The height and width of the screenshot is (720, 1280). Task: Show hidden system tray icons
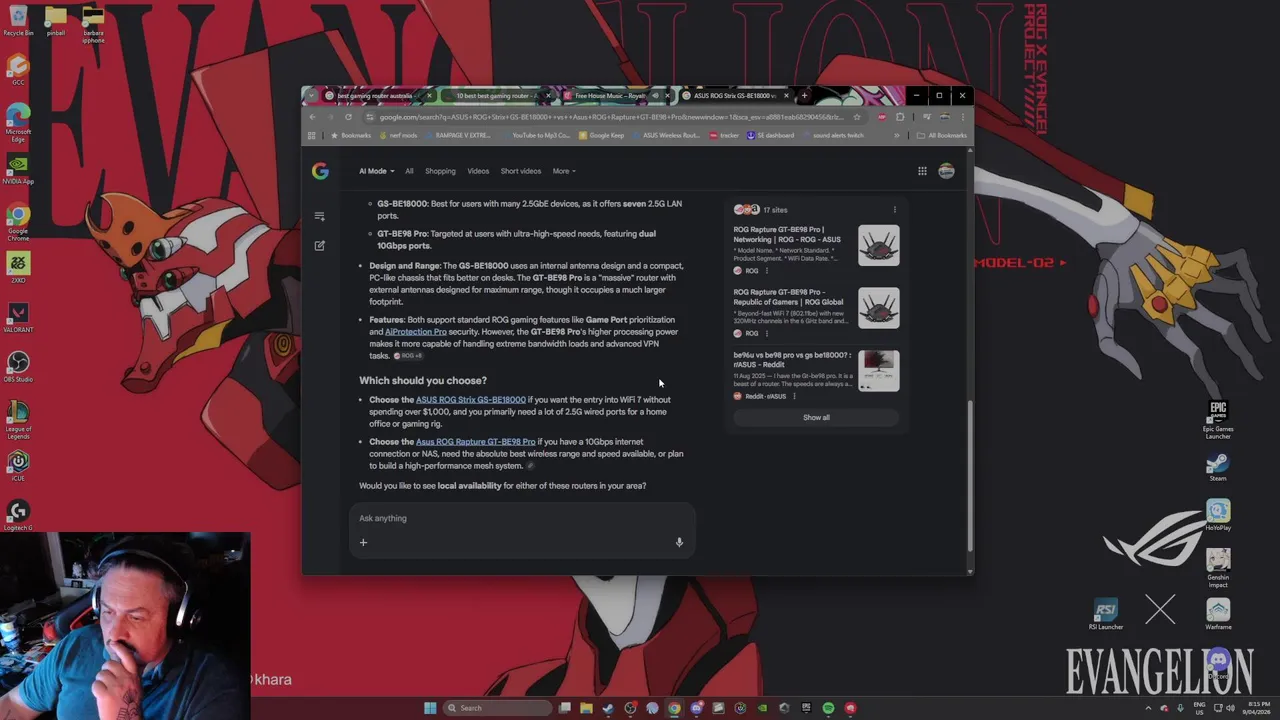(x=1148, y=708)
